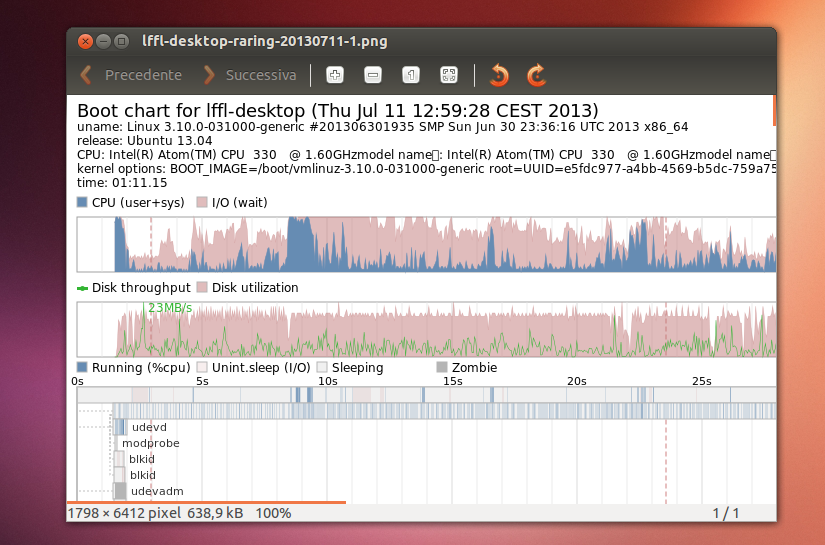Minimize the image viewer window
Image resolution: width=825 pixels, height=545 pixels.
tap(103, 41)
